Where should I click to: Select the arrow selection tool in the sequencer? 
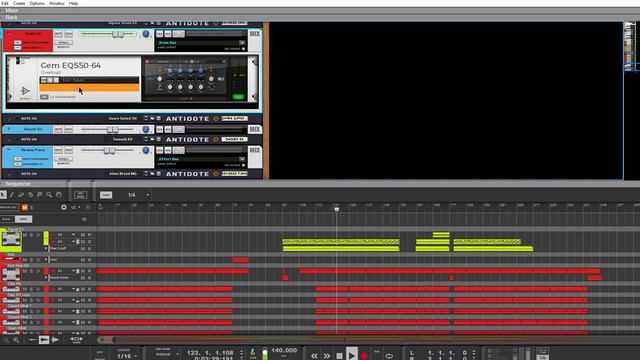pos(3,195)
